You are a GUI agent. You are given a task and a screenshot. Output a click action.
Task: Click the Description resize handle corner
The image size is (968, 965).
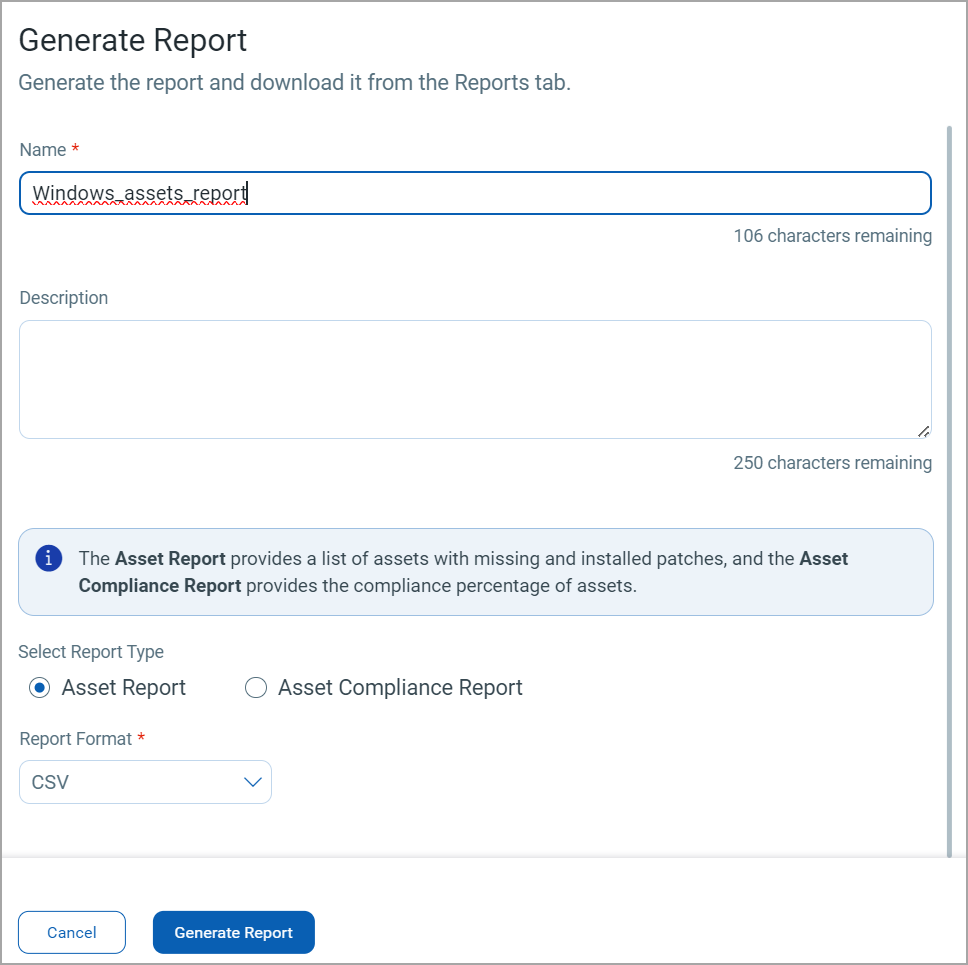click(924, 432)
